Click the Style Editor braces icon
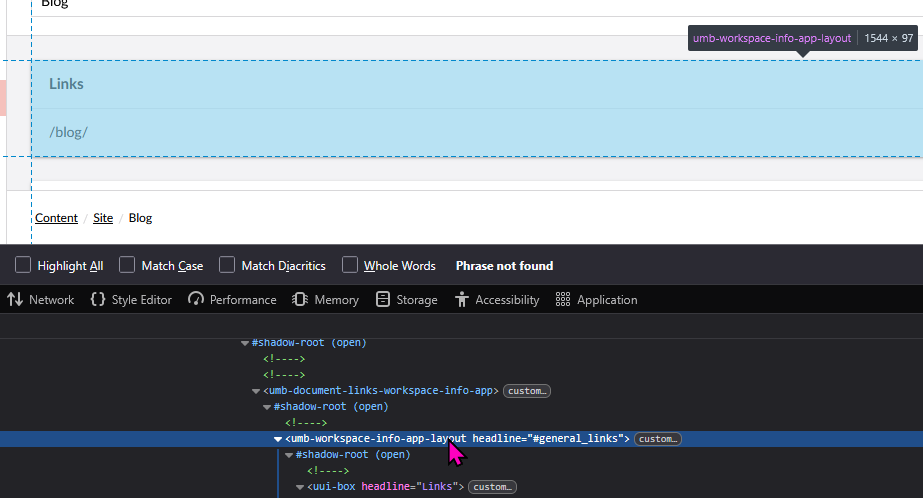The height and width of the screenshot is (498, 923). click(x=98, y=300)
